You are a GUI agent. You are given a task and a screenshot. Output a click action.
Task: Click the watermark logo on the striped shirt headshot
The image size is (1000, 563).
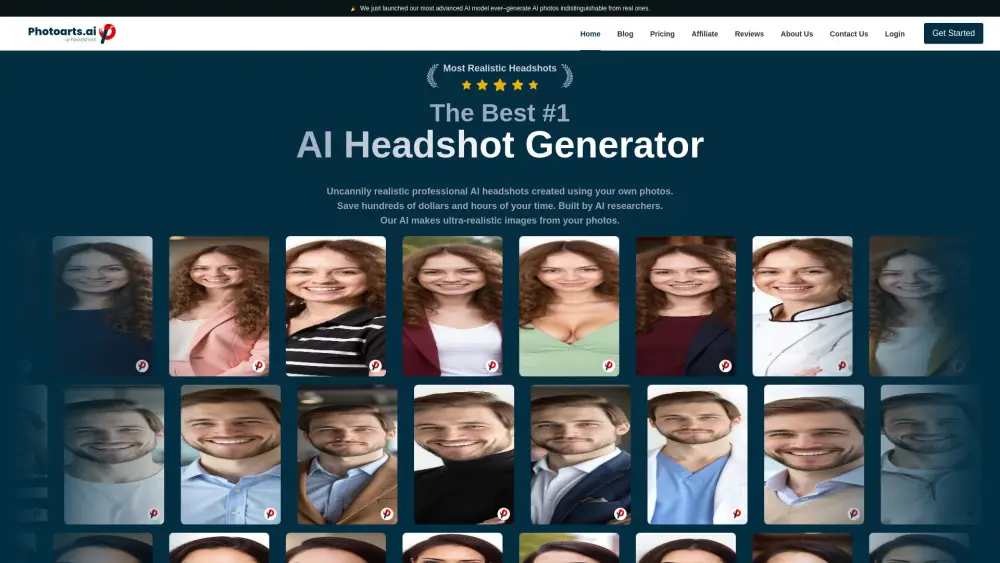click(375, 366)
